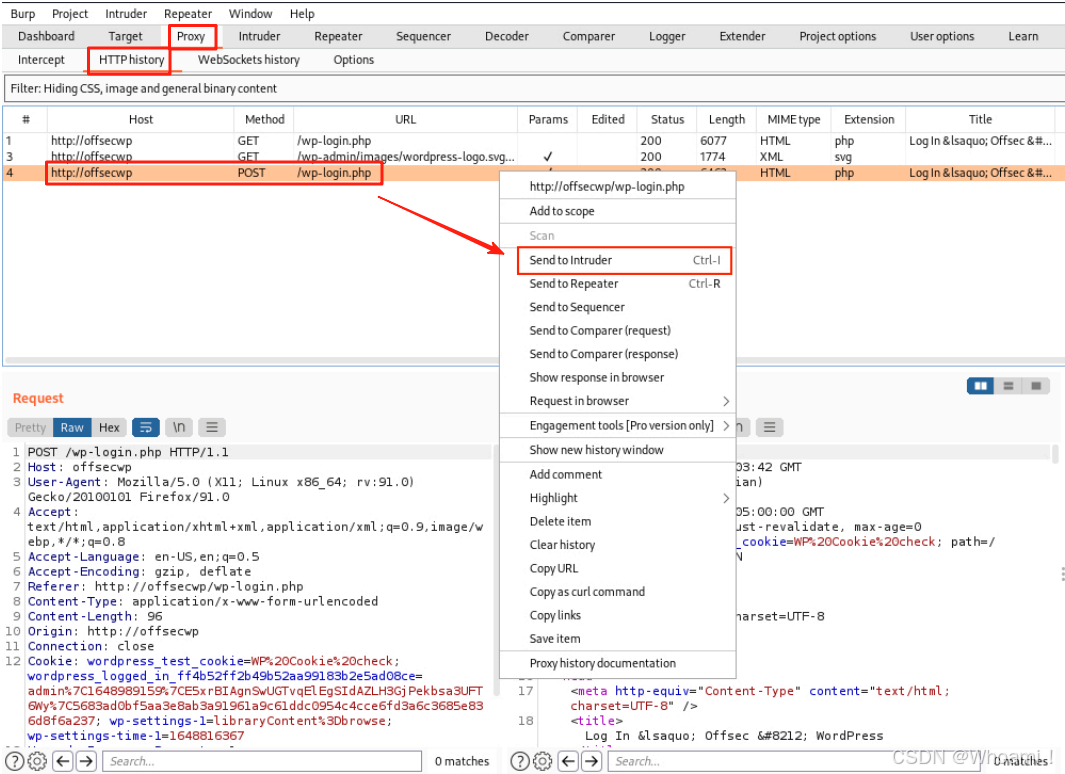Expand the Highlight submenu

click(x=617, y=498)
